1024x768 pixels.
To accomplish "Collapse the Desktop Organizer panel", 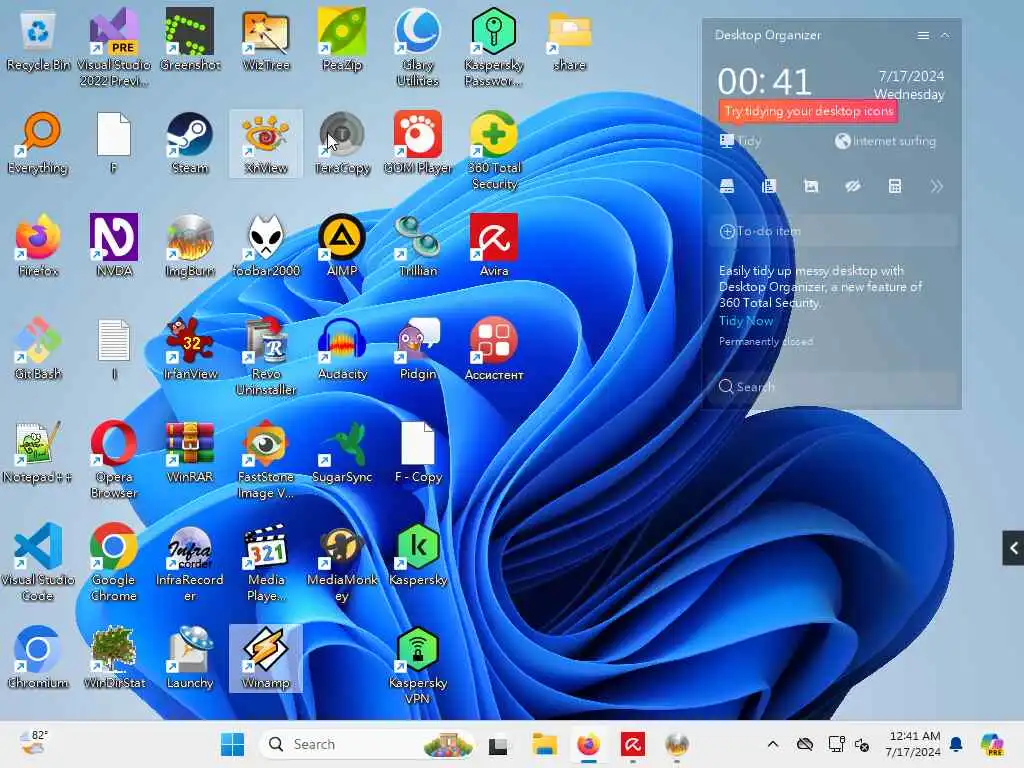I will [x=945, y=35].
